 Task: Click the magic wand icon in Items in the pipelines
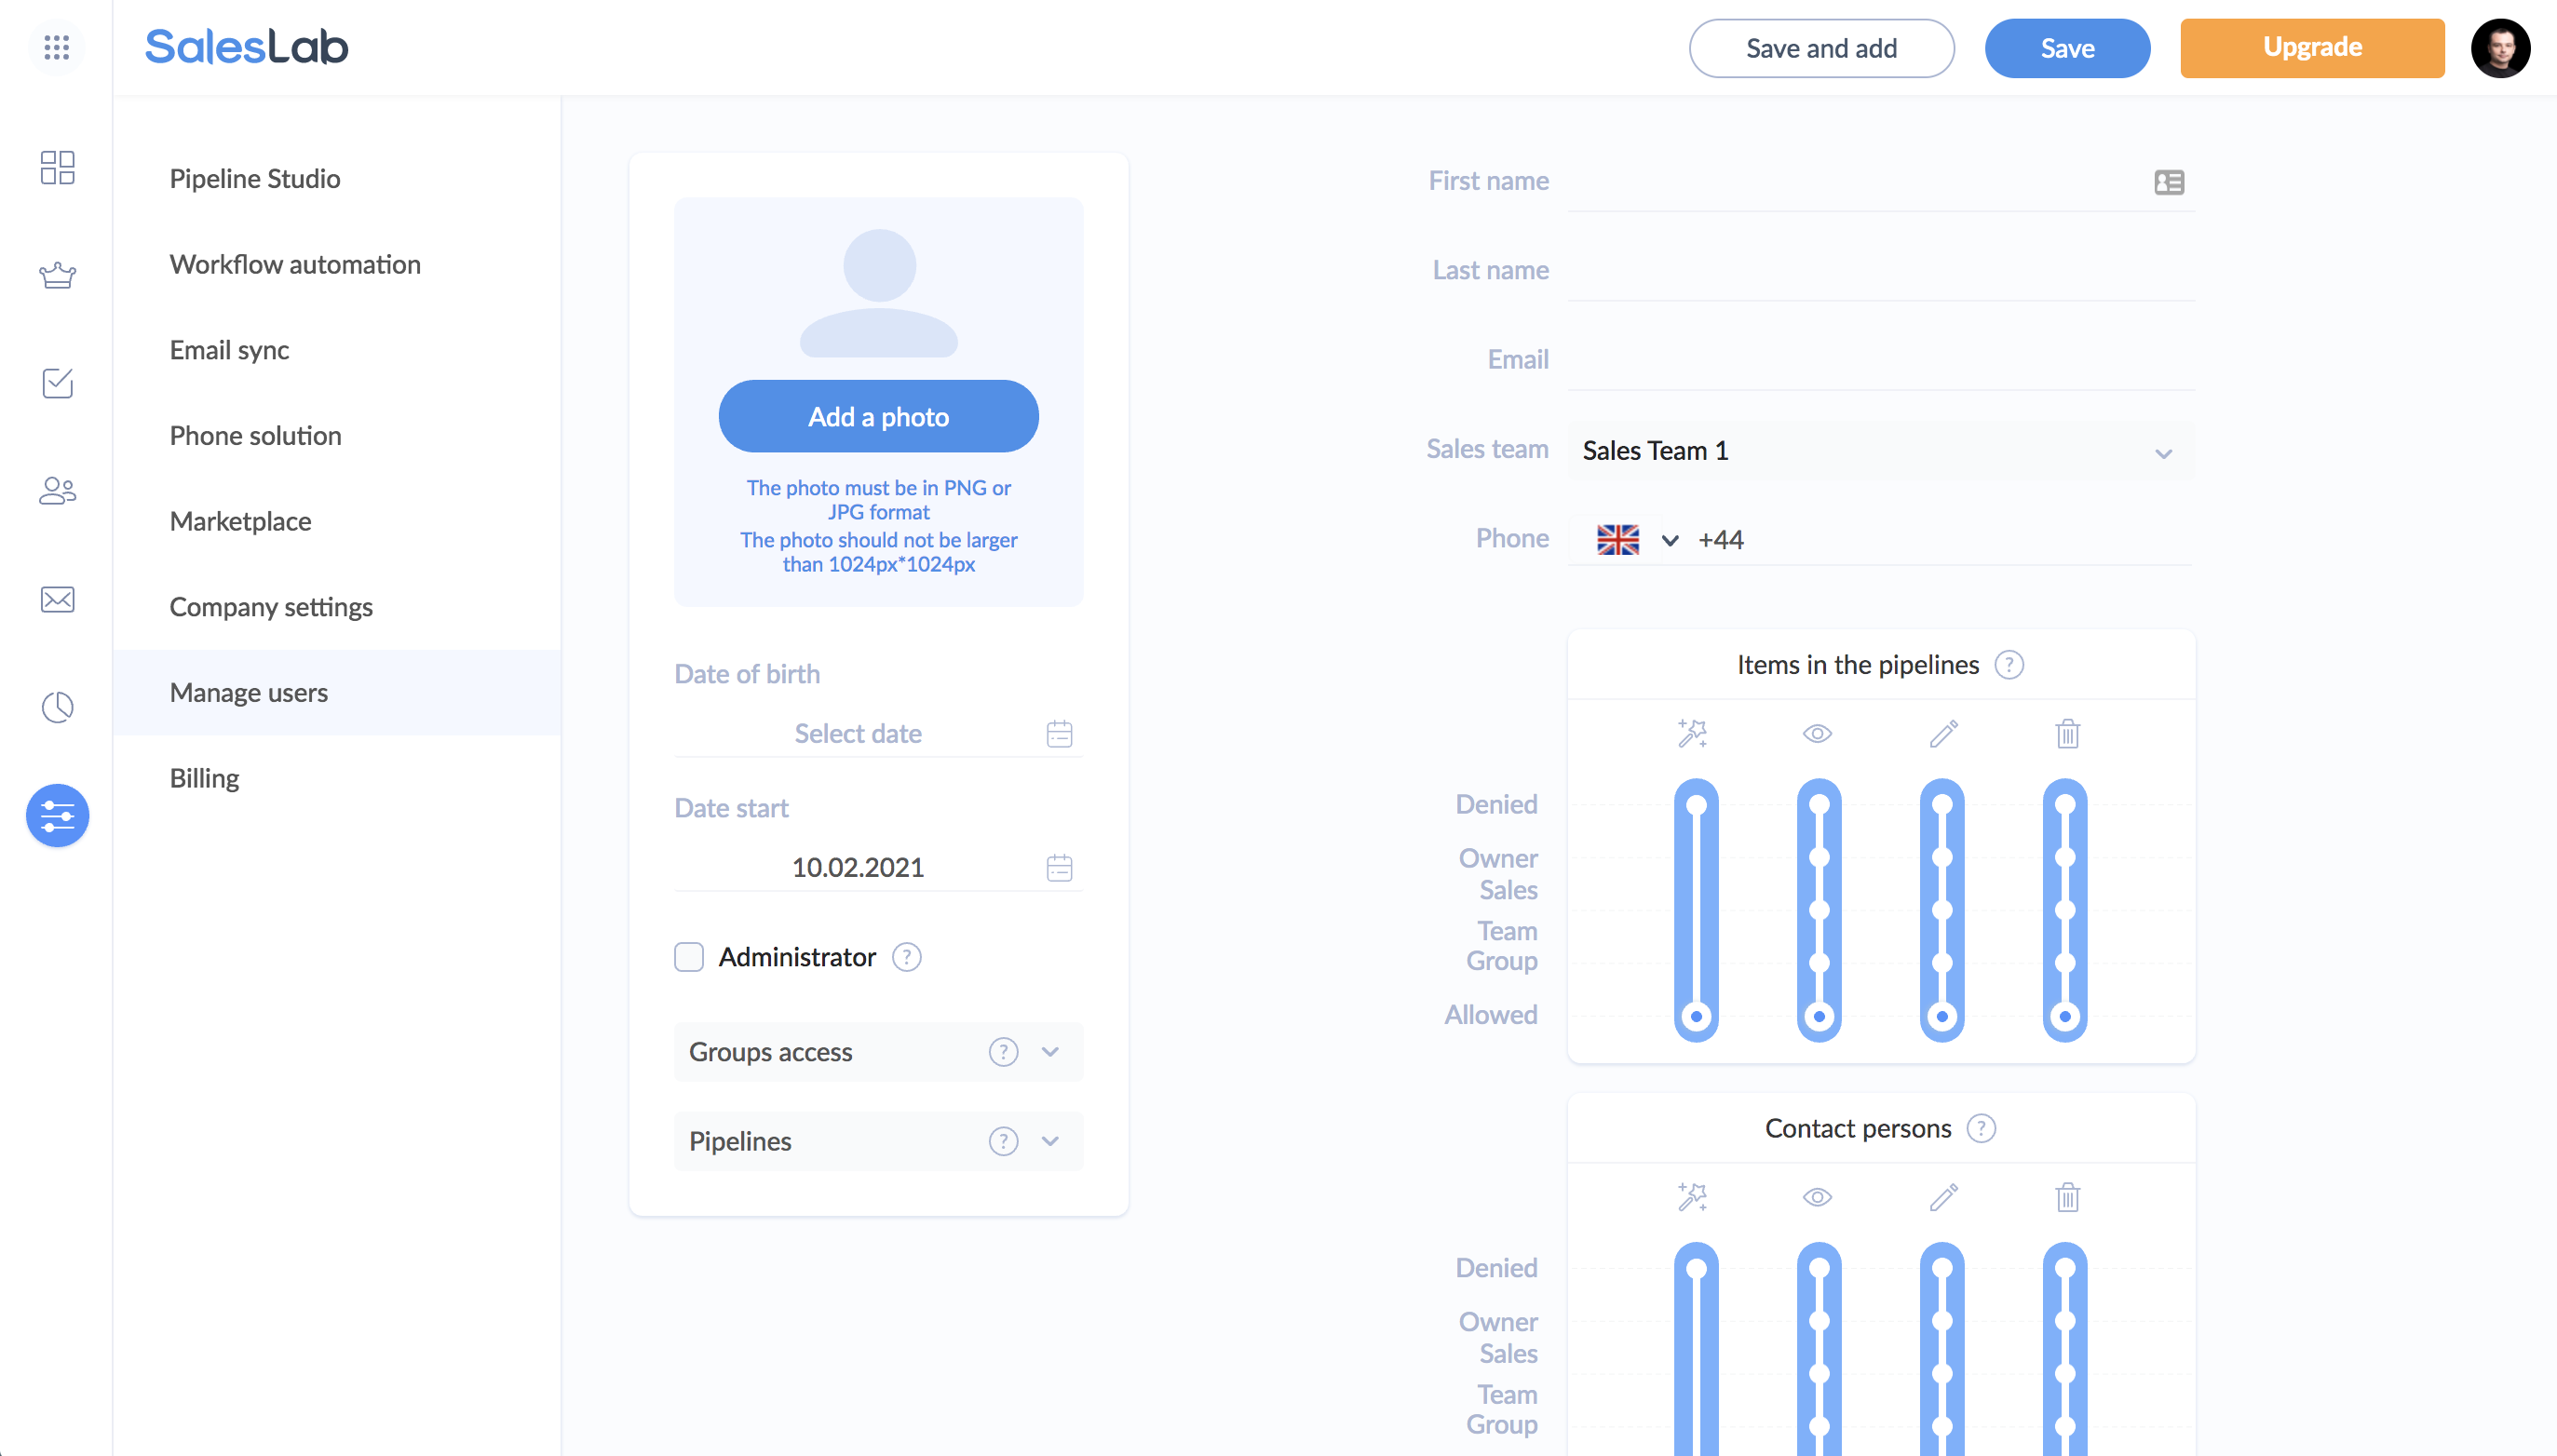tap(1692, 733)
